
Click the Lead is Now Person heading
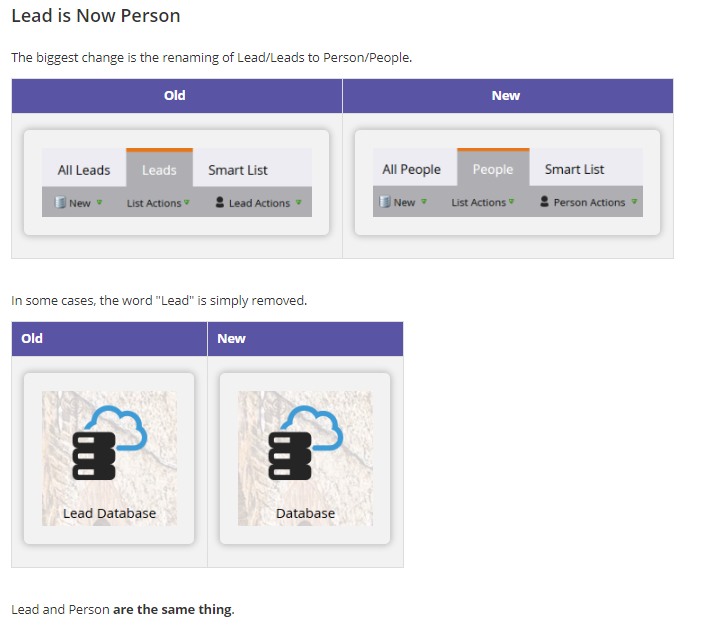pos(96,17)
